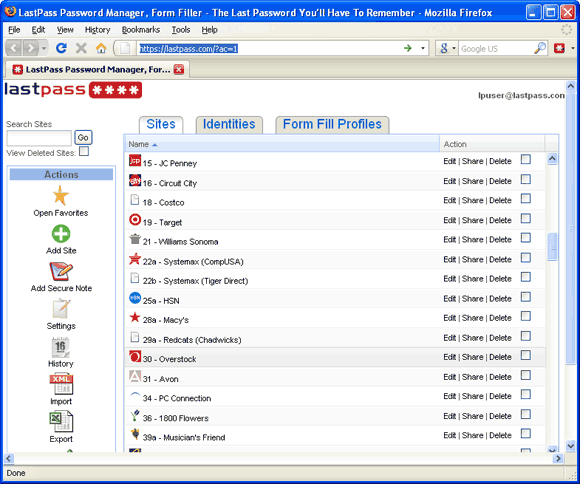Tick the checkbox for 19 - Target
Viewport: 580px width, 484px height.
pyautogui.click(x=526, y=218)
